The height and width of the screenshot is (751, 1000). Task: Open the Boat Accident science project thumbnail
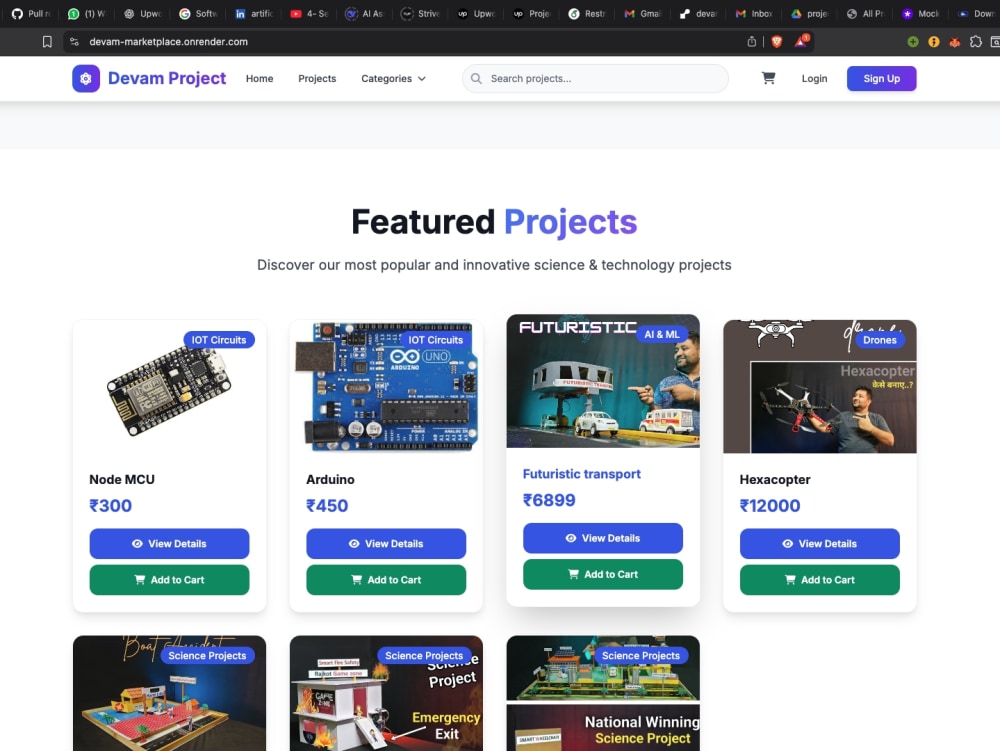(x=169, y=693)
